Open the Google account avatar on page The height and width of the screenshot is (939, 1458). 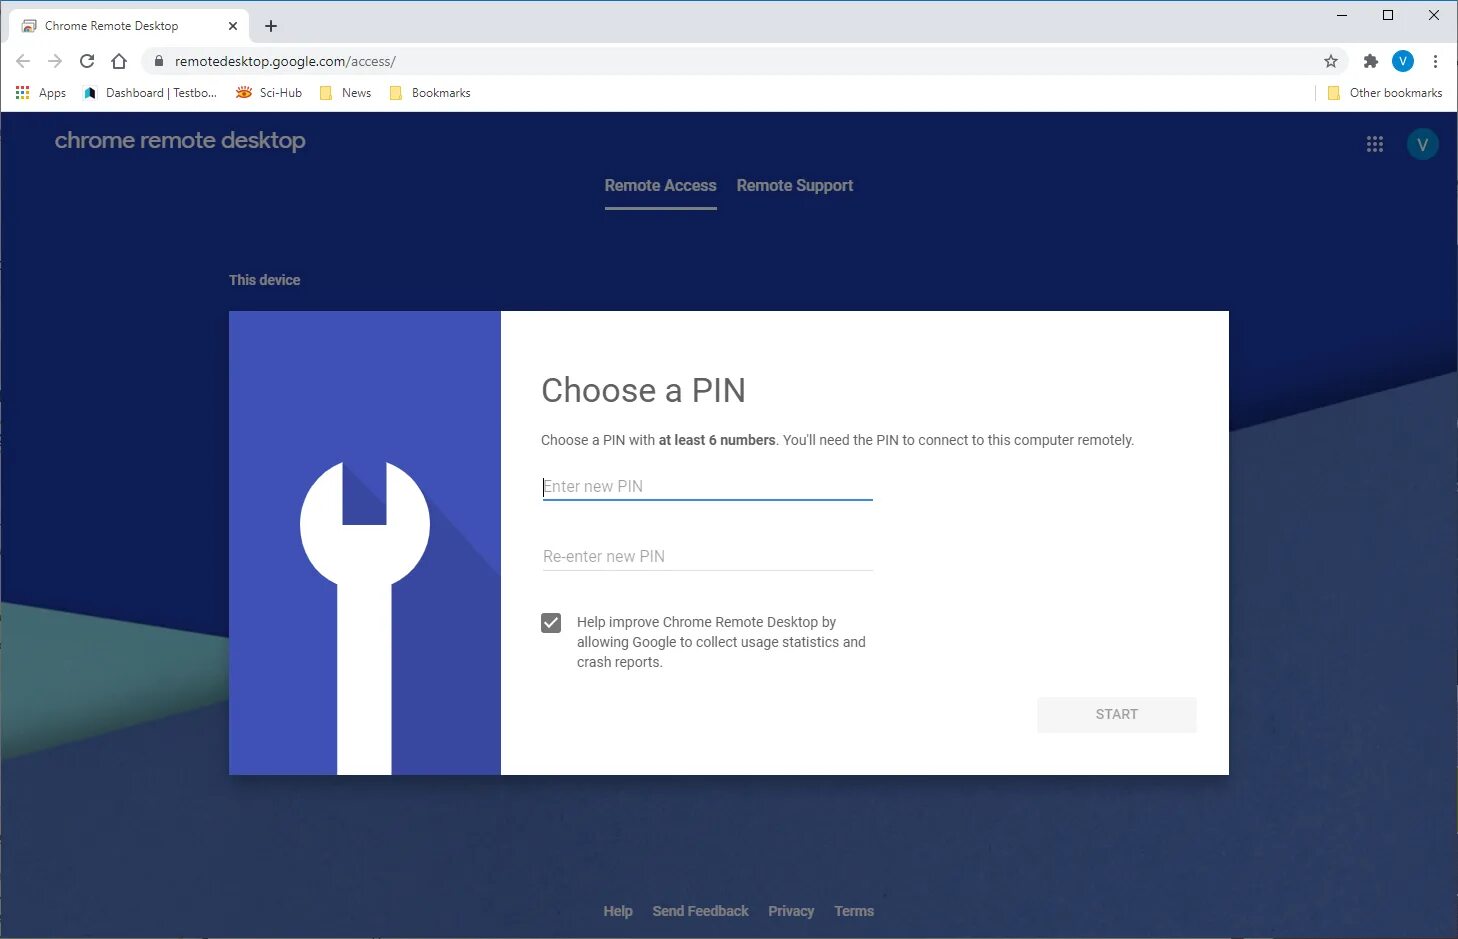(1423, 144)
